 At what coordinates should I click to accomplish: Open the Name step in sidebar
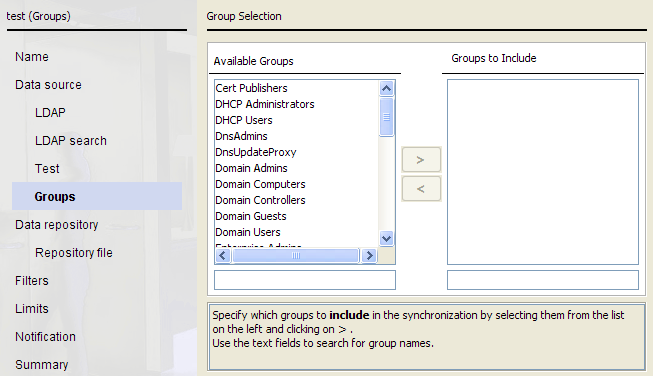(32, 57)
